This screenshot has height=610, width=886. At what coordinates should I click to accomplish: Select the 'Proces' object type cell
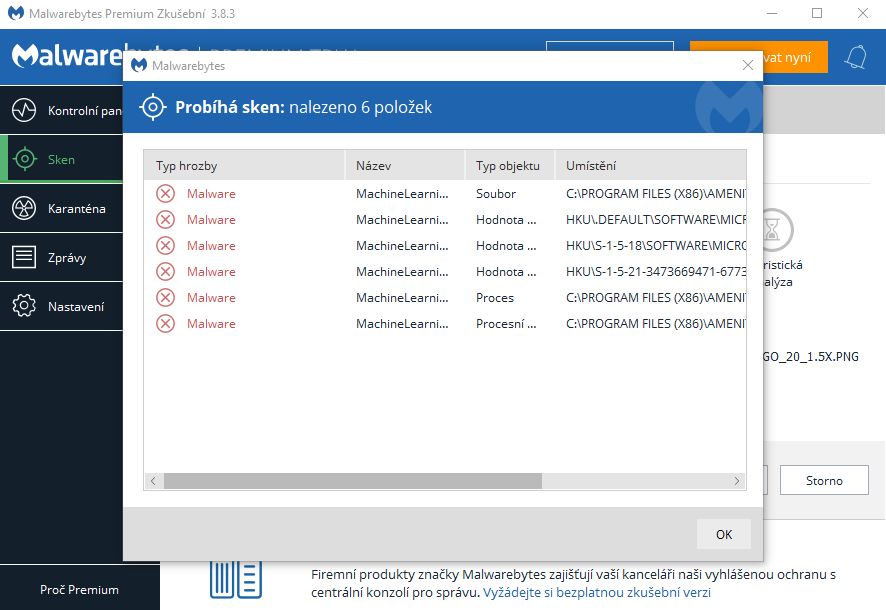pos(495,298)
